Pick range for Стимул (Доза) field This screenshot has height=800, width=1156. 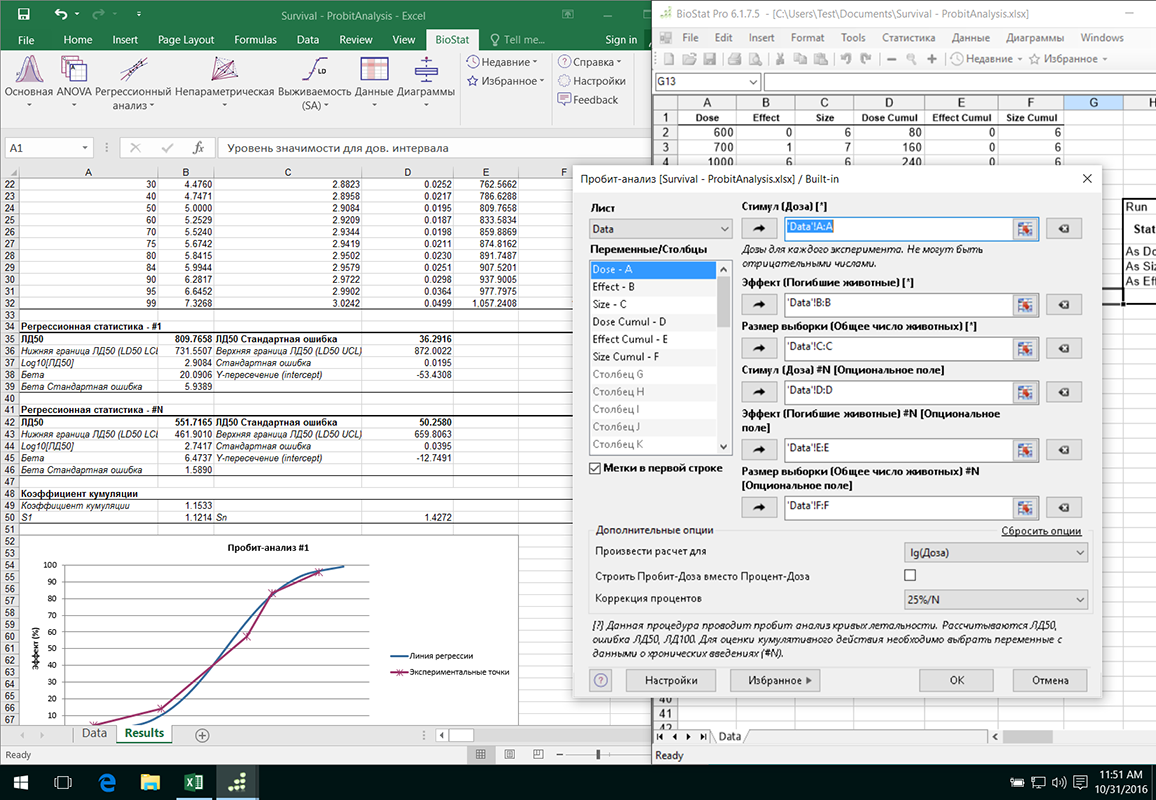(1025, 229)
